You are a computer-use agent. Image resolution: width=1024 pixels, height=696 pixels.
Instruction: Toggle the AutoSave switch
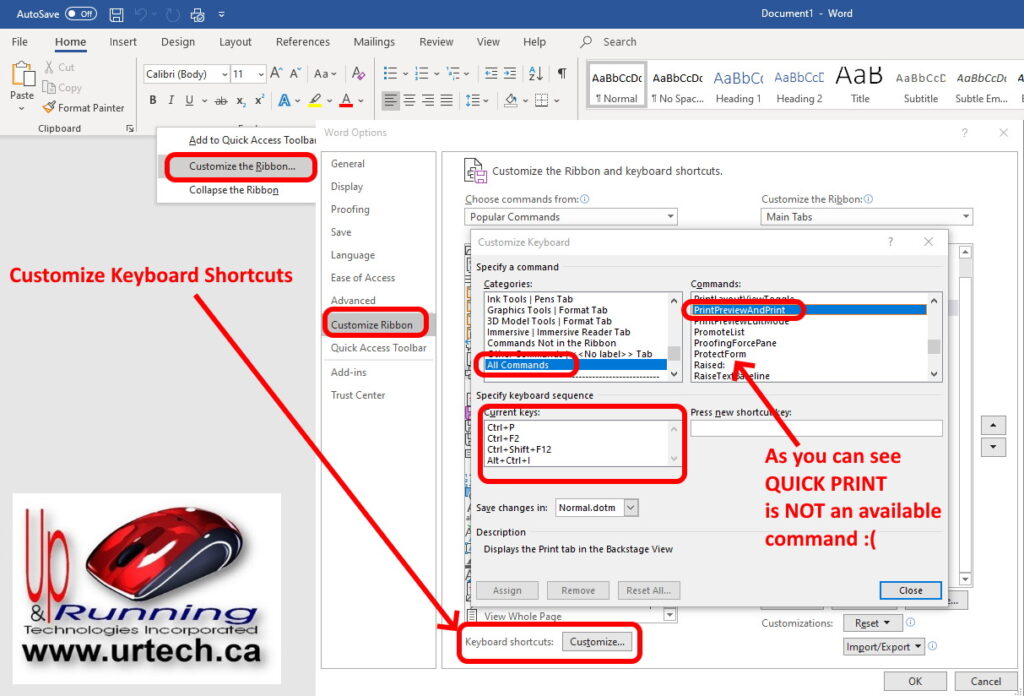click(x=80, y=14)
